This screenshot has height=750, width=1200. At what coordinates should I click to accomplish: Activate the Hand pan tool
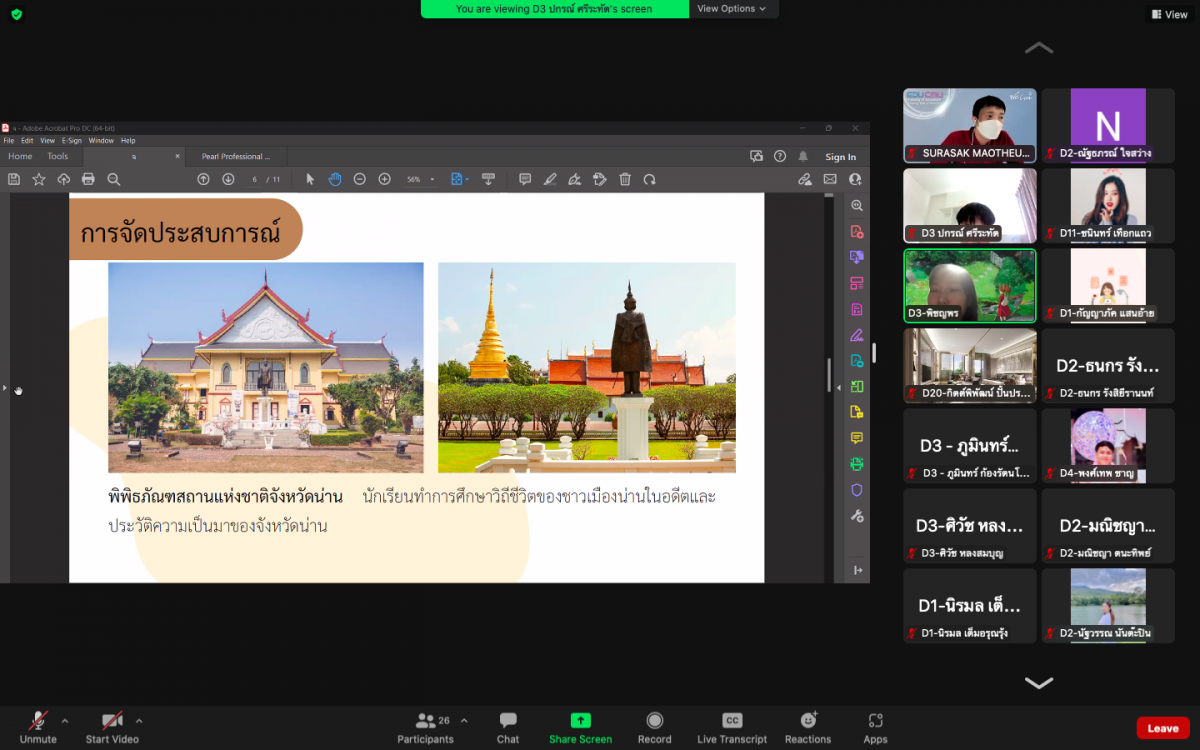click(x=335, y=179)
